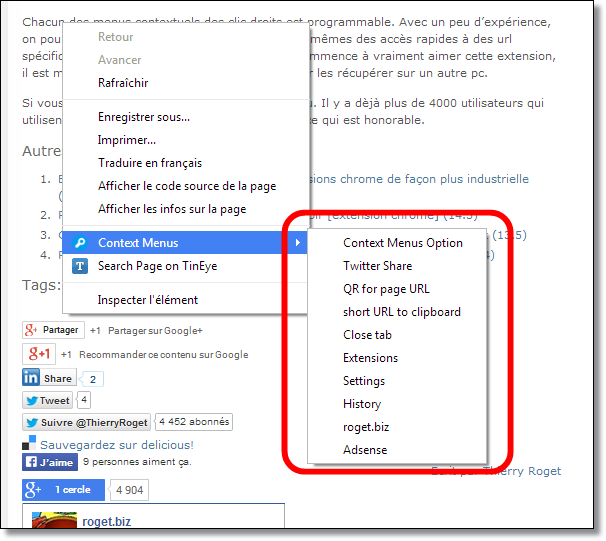Open Context Menus Option in submenu
606x541 pixels.
pyautogui.click(x=397, y=243)
